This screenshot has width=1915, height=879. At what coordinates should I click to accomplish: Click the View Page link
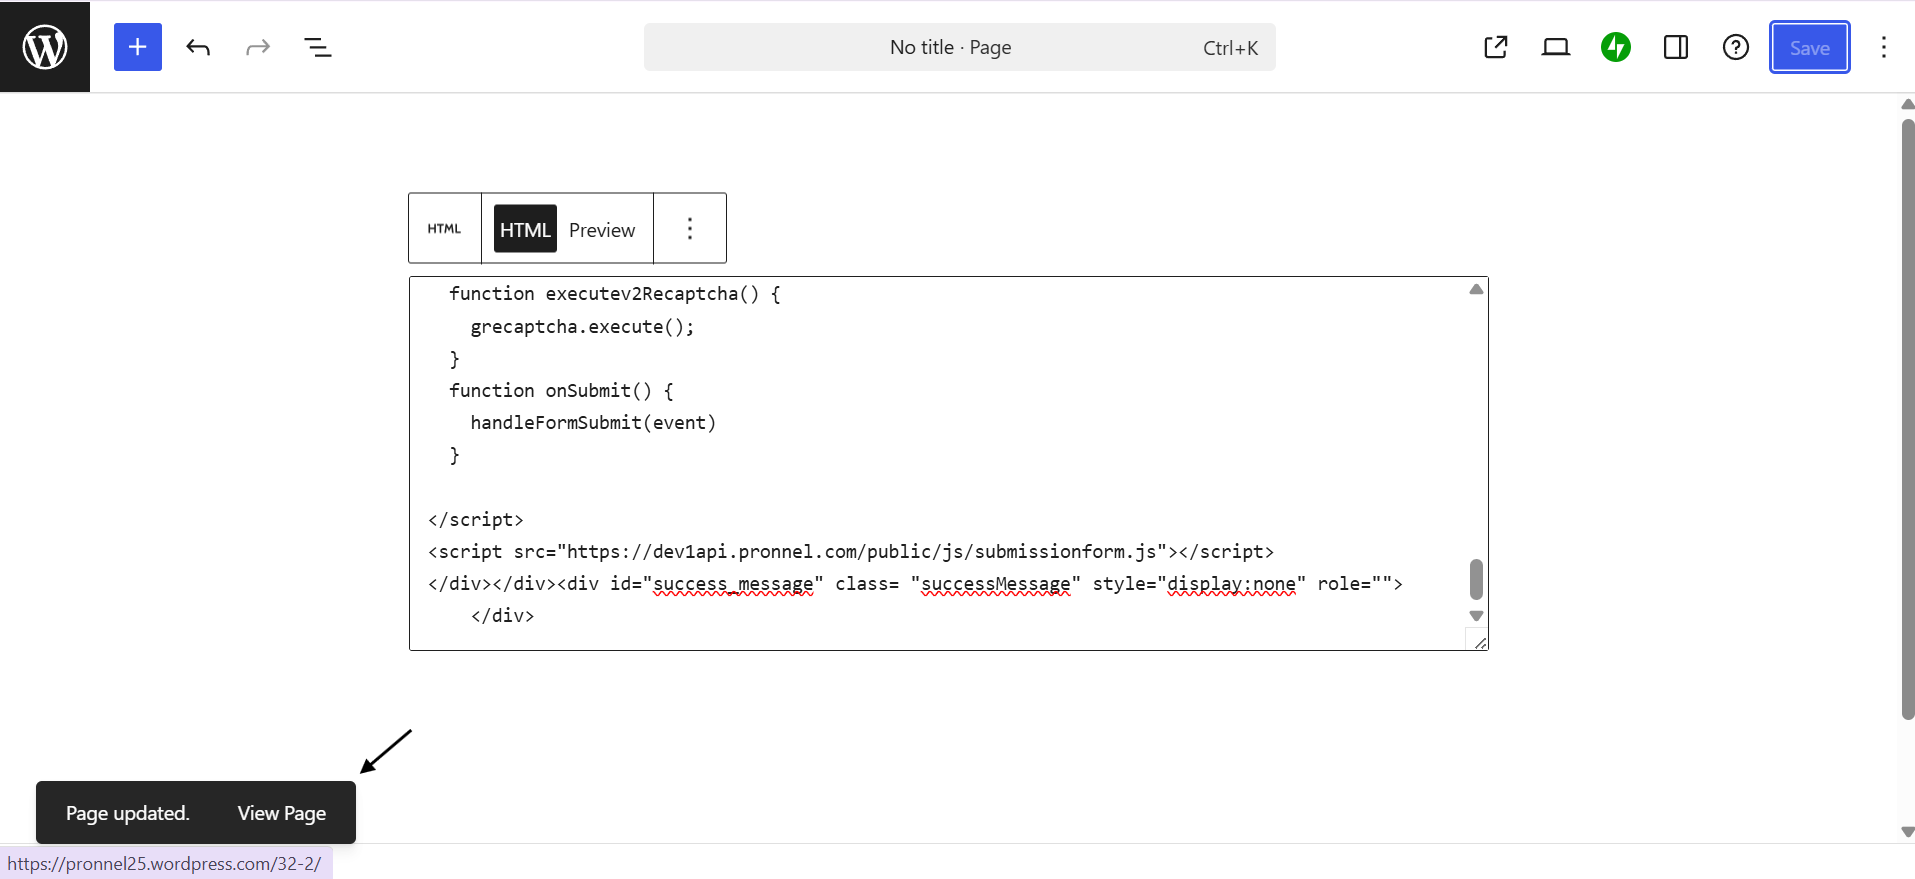click(282, 813)
